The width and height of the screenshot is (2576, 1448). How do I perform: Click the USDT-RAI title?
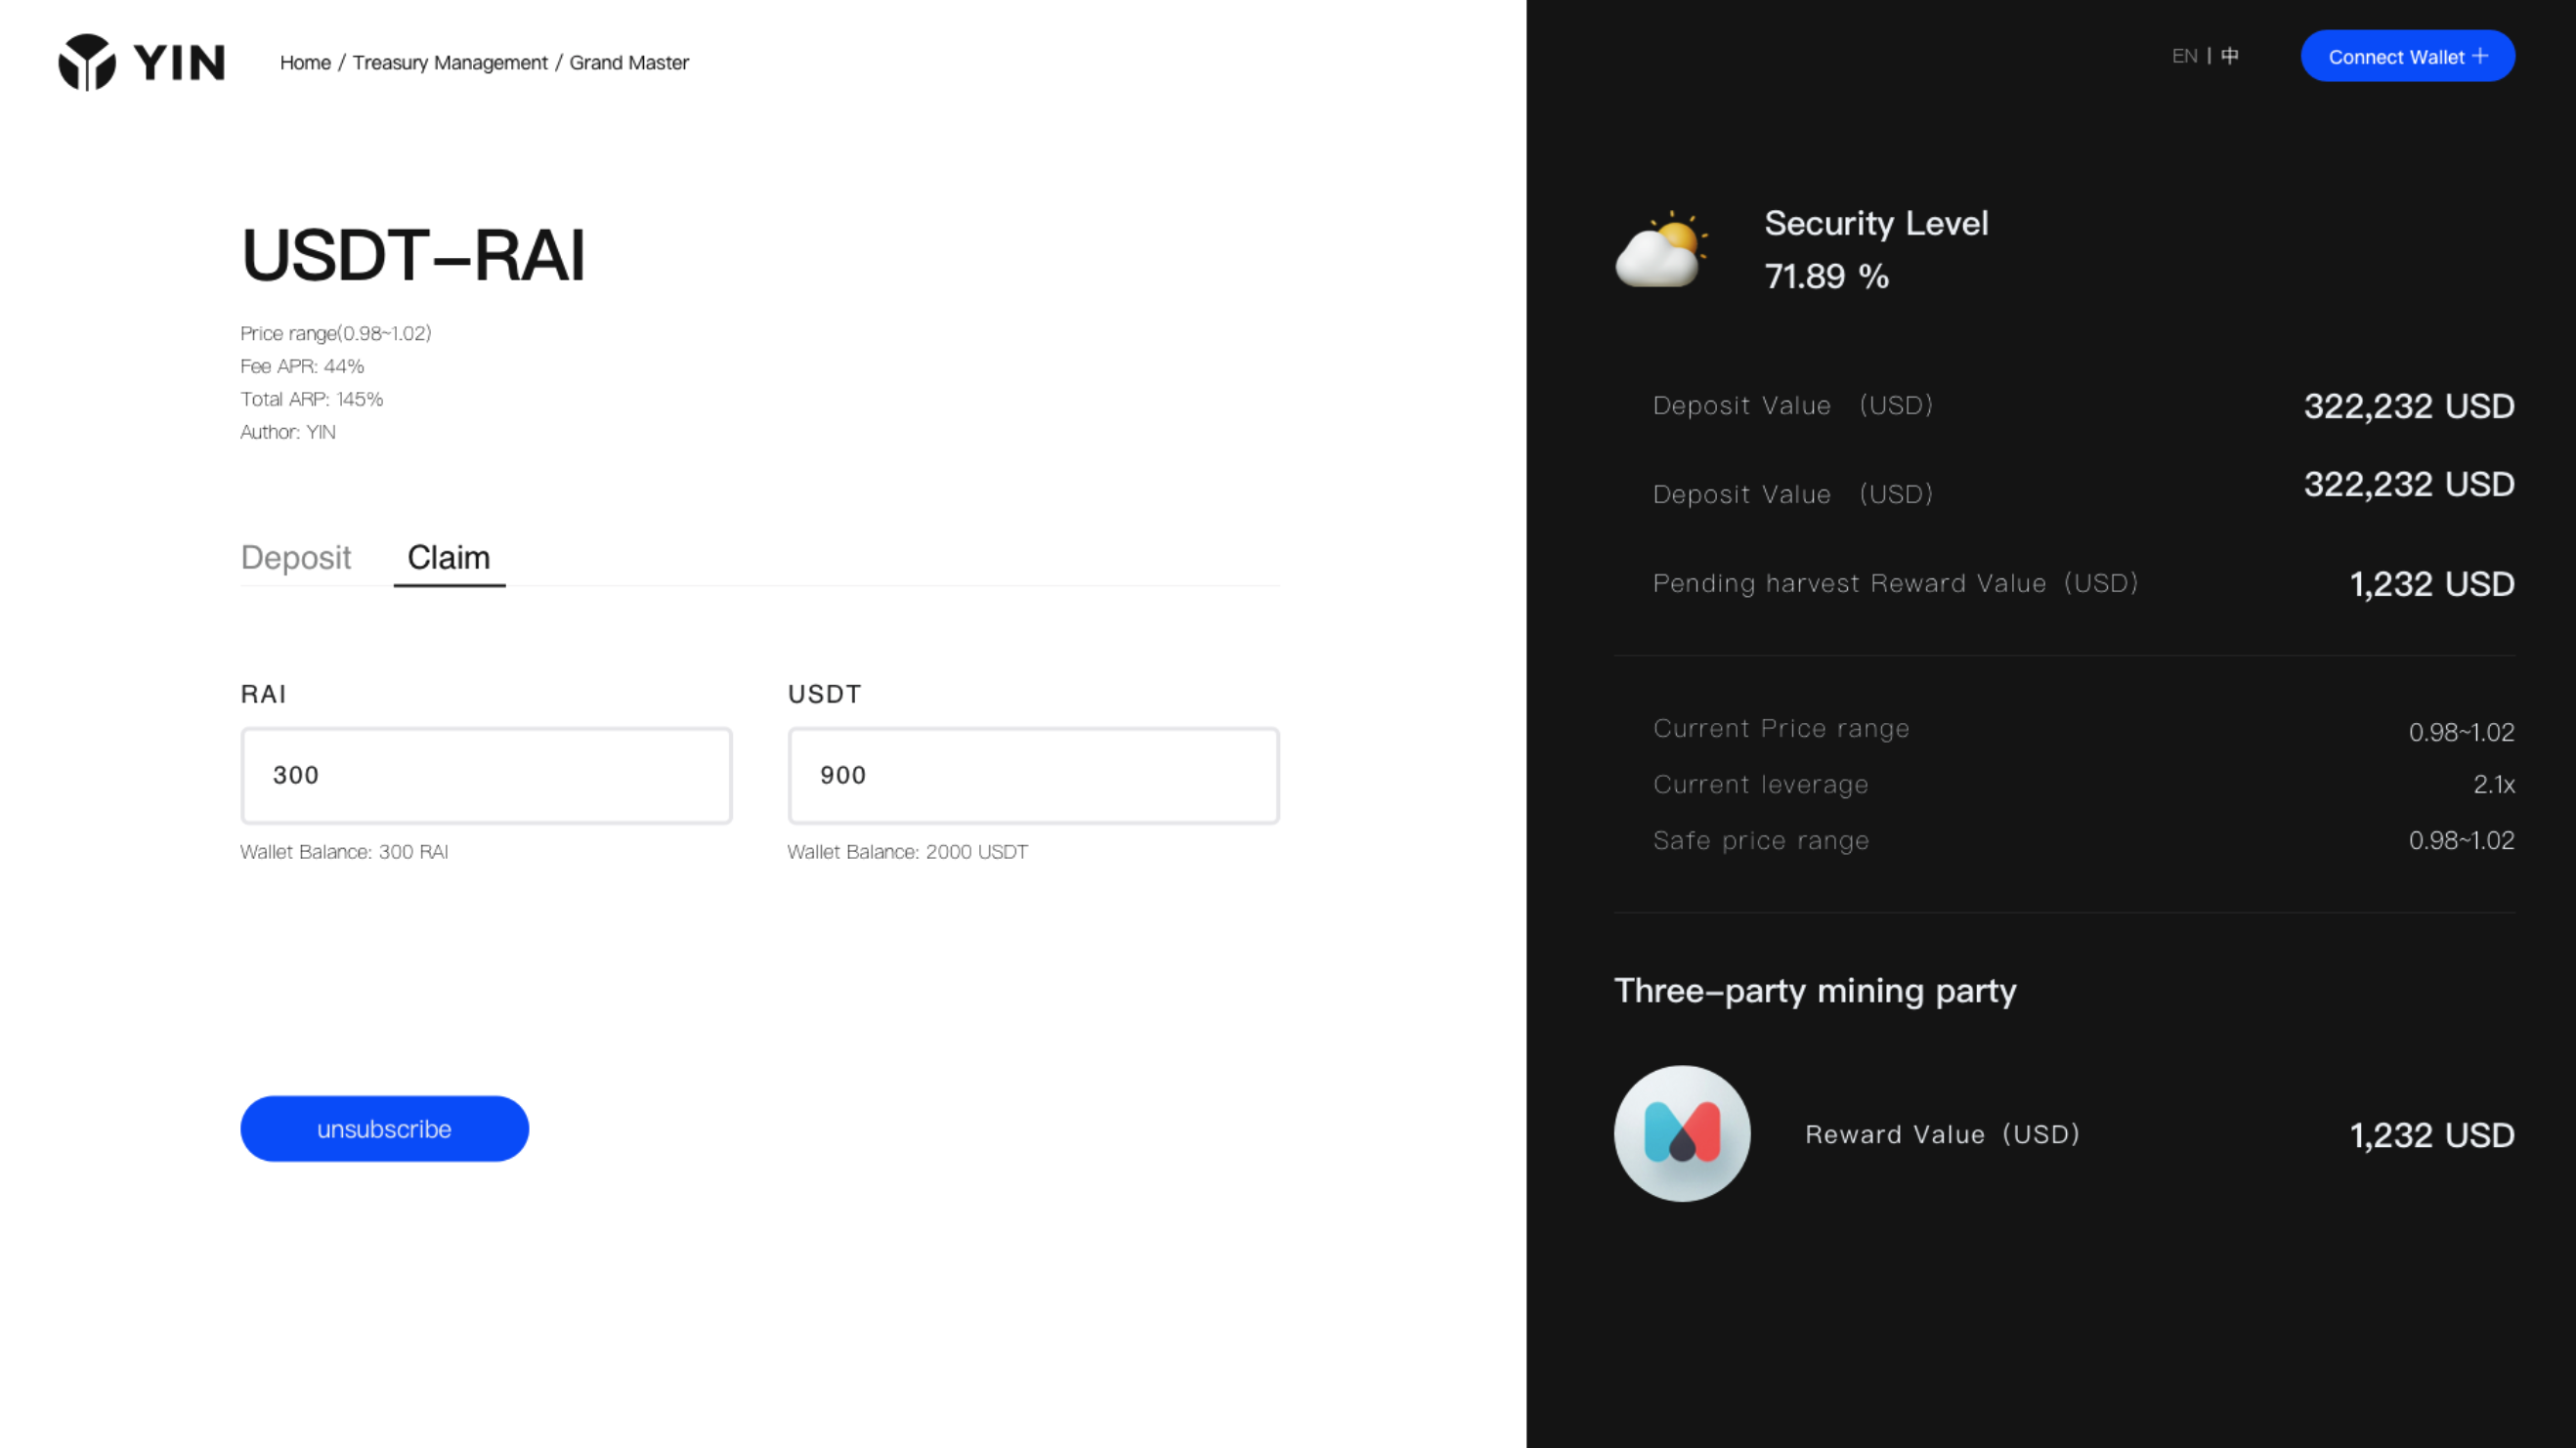[413, 255]
